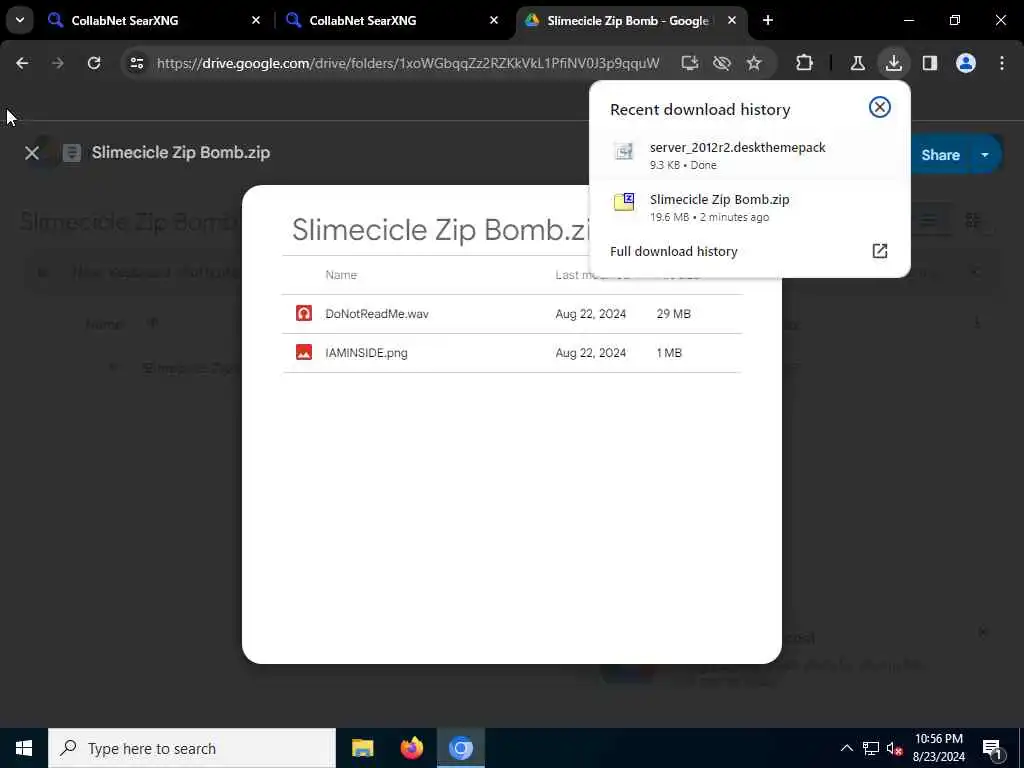Image resolution: width=1024 pixels, height=768 pixels.
Task: Open Slimecicle Zip Bomb.zip download entry
Action: [750, 207]
